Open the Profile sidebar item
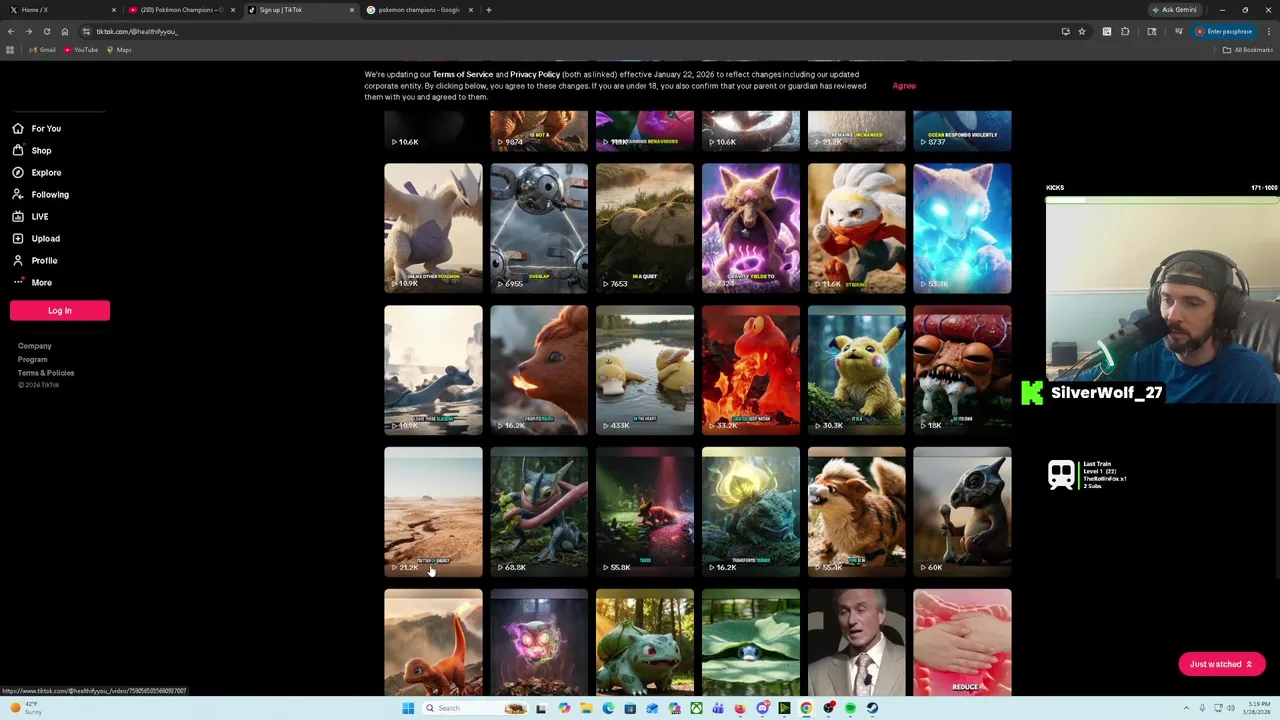 (x=35, y=260)
